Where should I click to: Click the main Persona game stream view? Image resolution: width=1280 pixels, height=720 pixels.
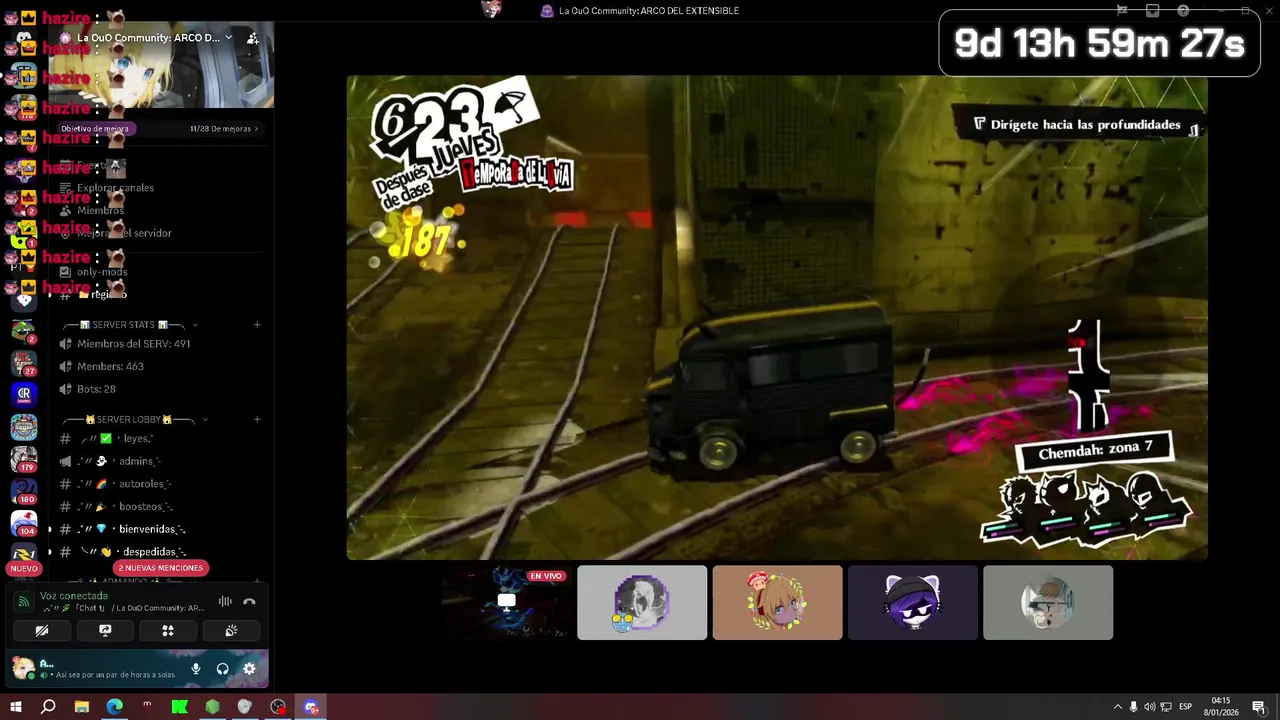777,317
